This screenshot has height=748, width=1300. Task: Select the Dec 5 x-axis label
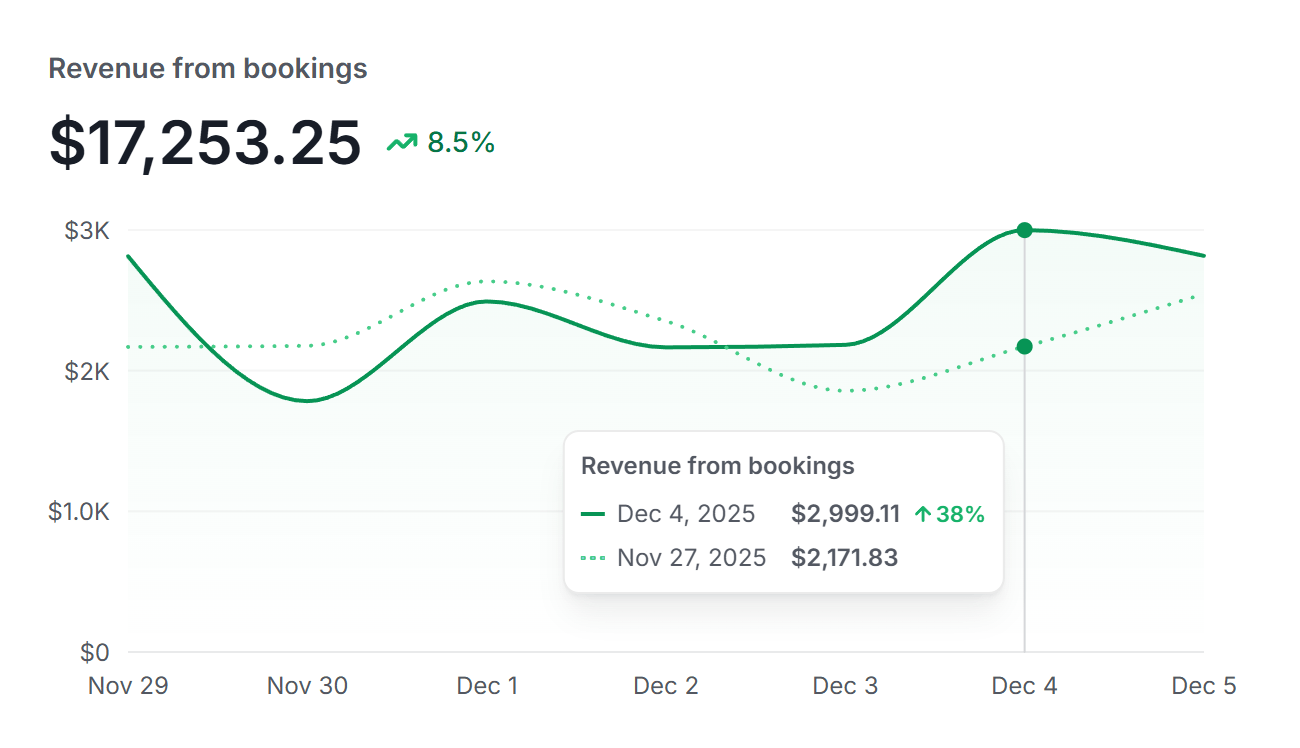tap(1203, 686)
